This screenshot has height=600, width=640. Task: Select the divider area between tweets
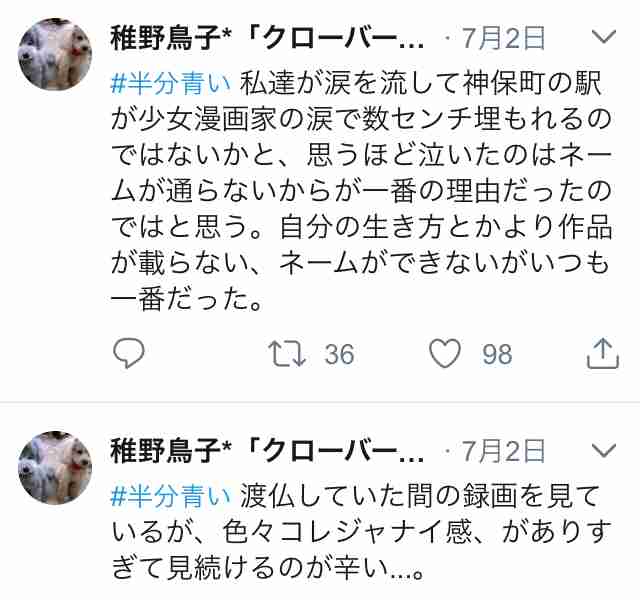coord(320,402)
